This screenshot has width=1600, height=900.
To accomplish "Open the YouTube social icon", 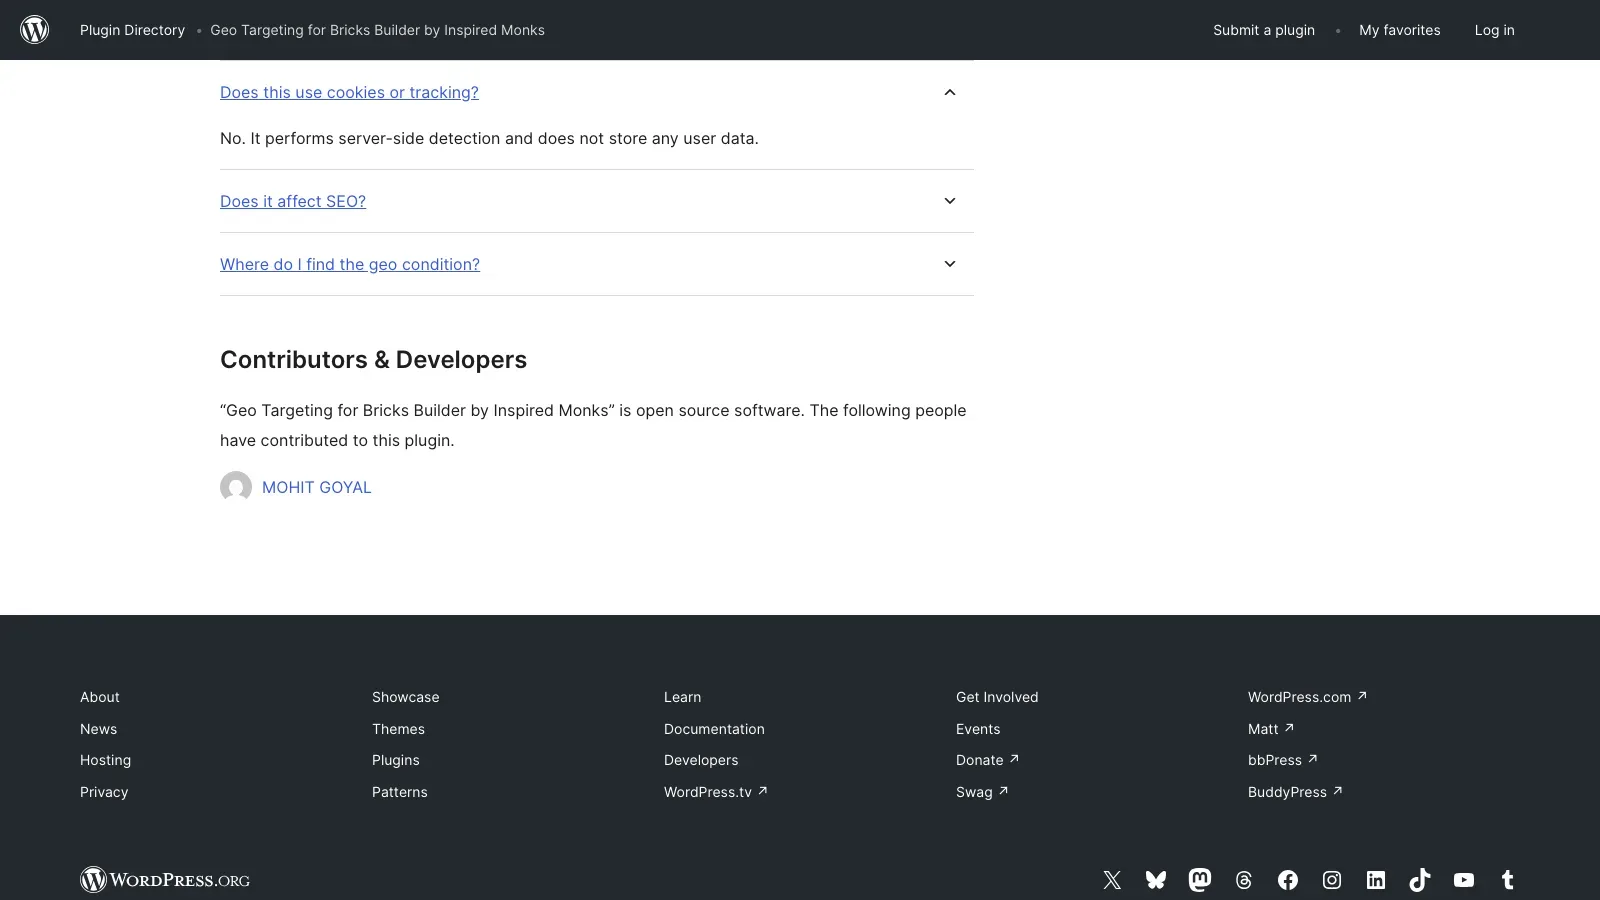I will 1464,880.
